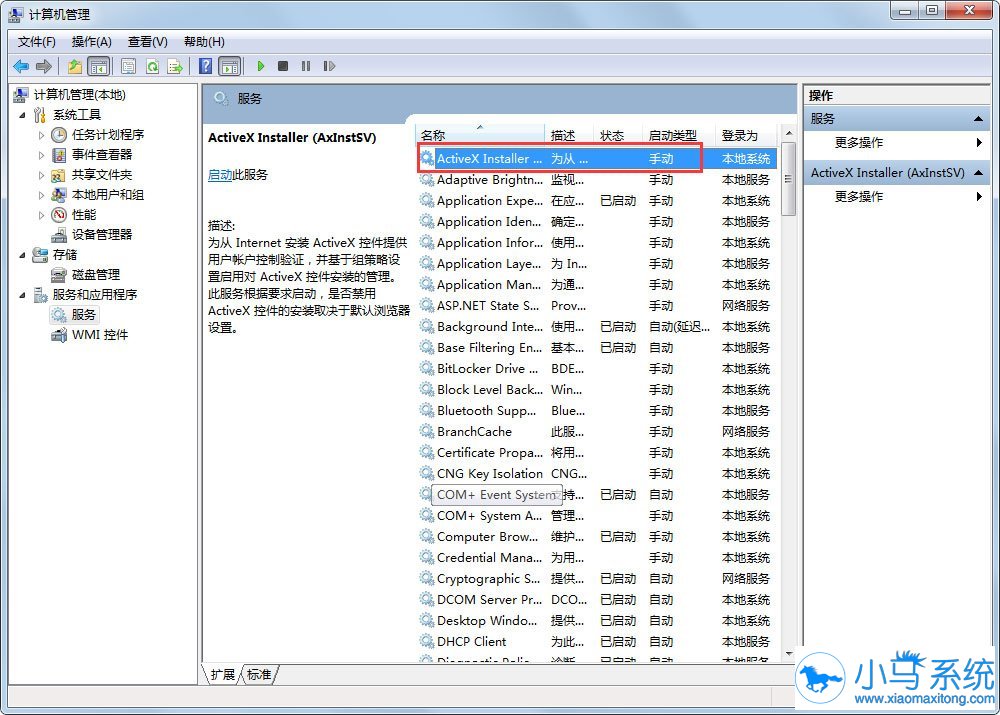Click the gear icon of DHCP Client service
The height and width of the screenshot is (715, 1000).
(427, 641)
